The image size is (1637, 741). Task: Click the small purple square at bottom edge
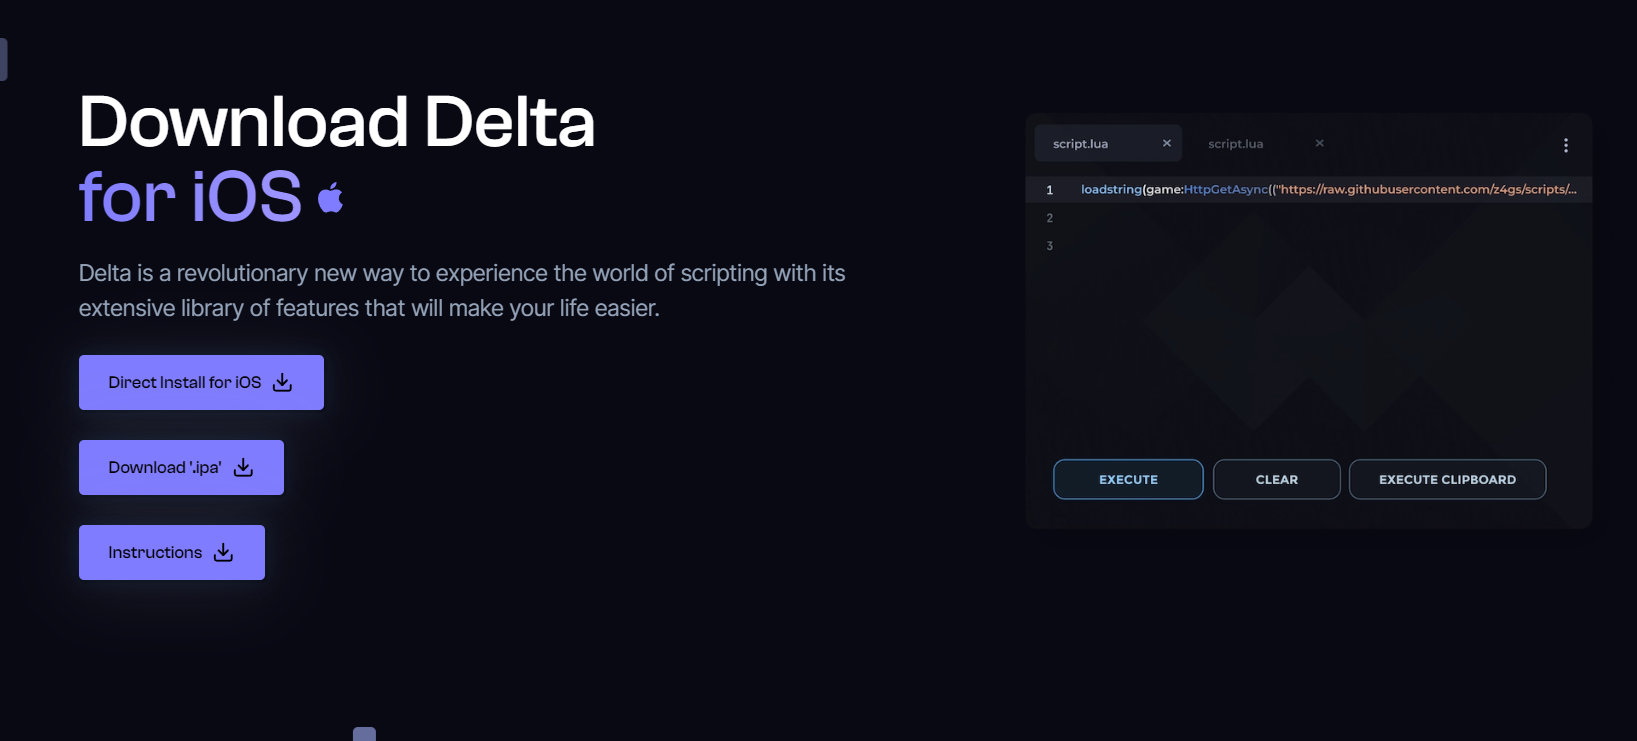(364, 734)
